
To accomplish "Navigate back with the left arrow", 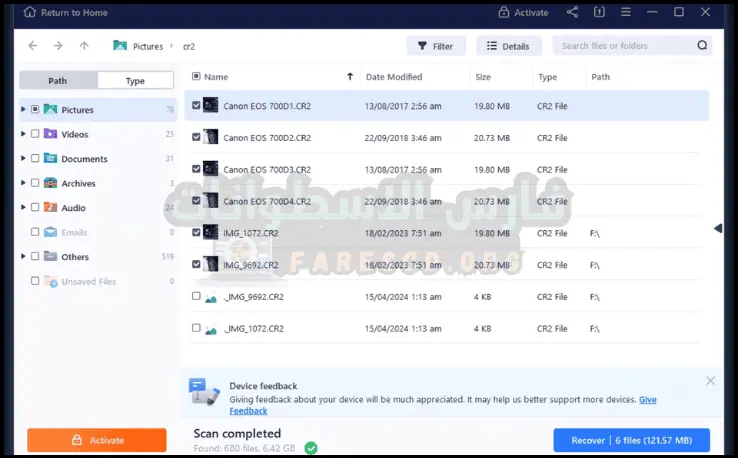I will (33, 46).
